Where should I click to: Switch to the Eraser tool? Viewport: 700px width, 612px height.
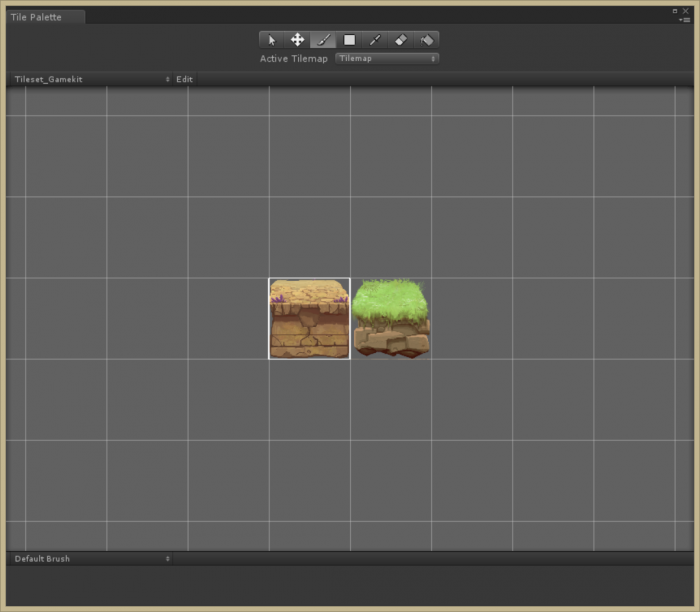click(401, 40)
